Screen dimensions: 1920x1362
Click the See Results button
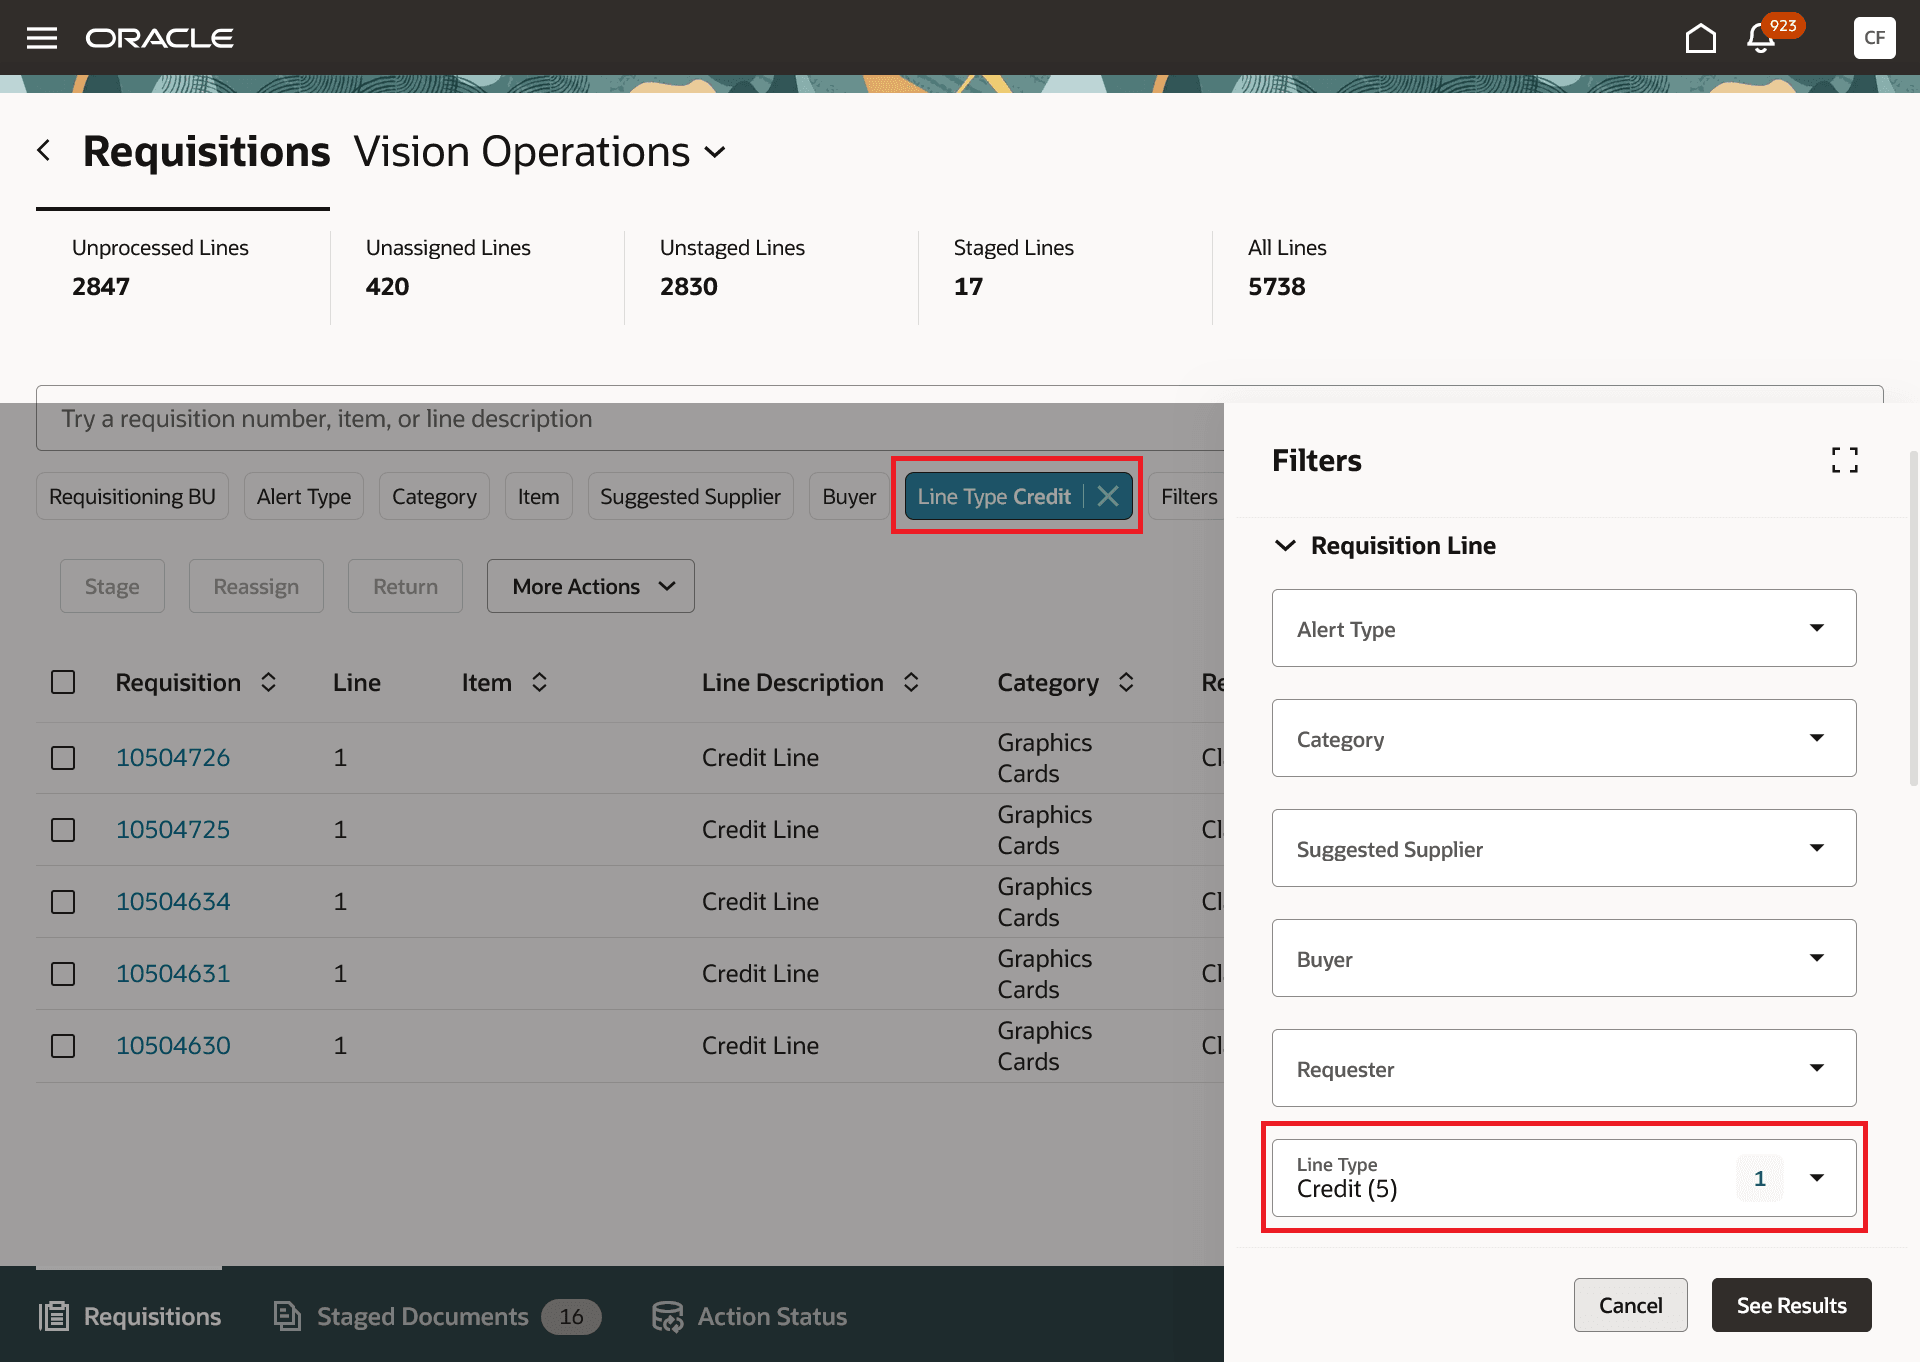coord(1791,1305)
